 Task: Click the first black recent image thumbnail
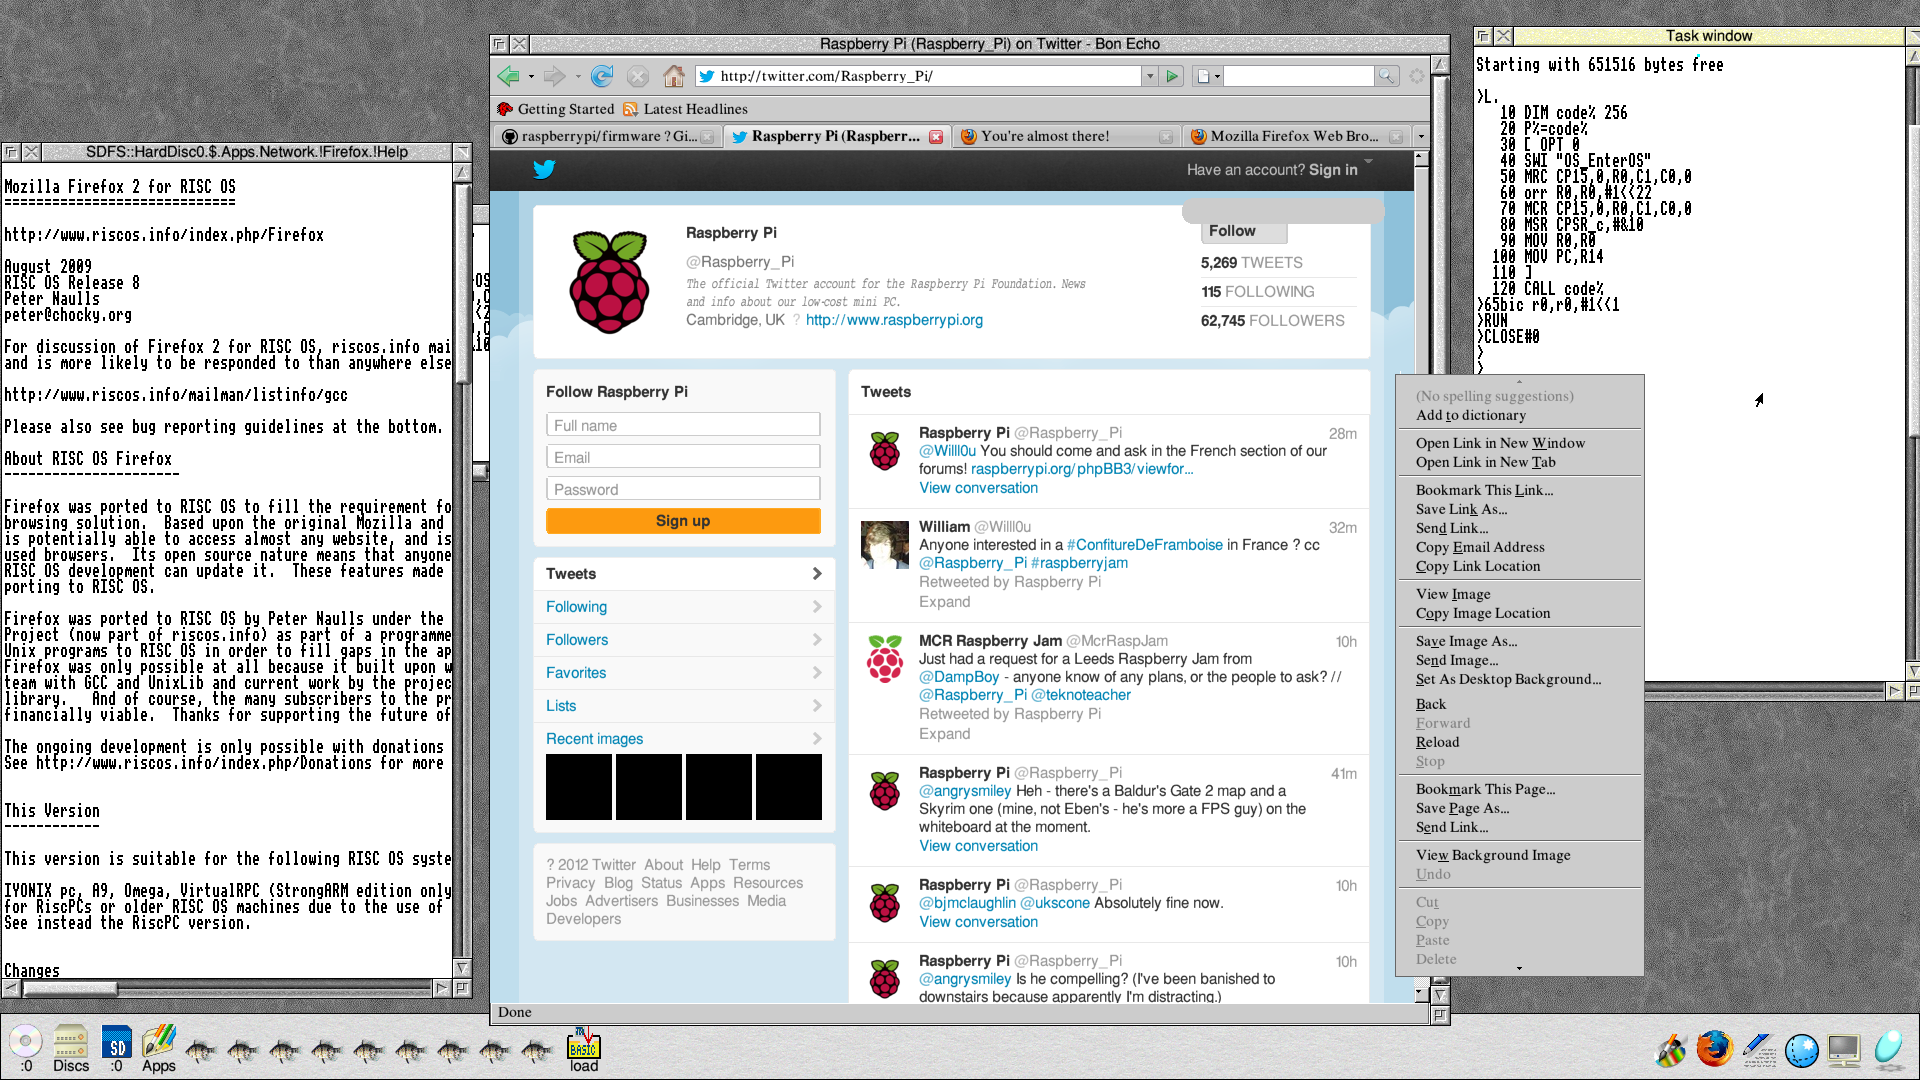578,787
